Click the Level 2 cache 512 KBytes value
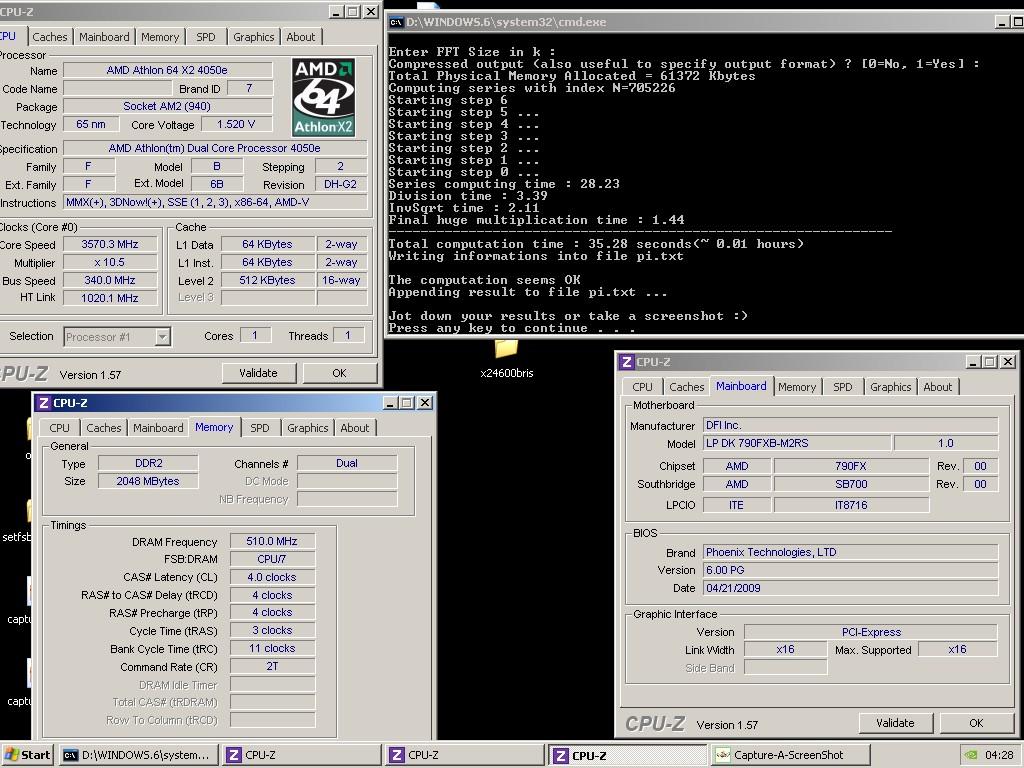The width and height of the screenshot is (1024, 768). (267, 280)
